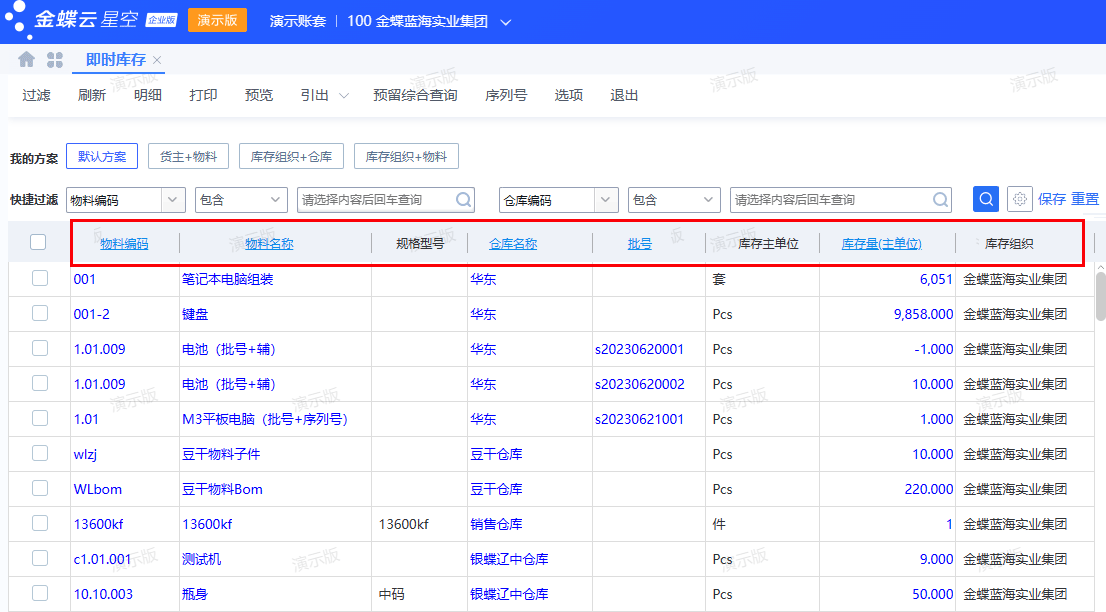Viewport: 1106px width, 612px height.
Task: Sort by the 库存量(主单位) column link
Action: (881, 243)
